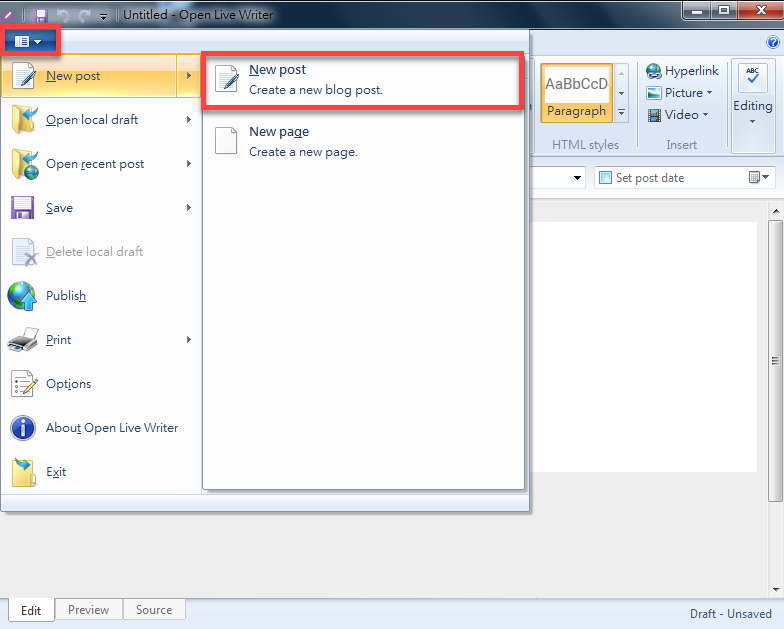
Task: Click the Redo icon in title bar
Action: coord(84,15)
